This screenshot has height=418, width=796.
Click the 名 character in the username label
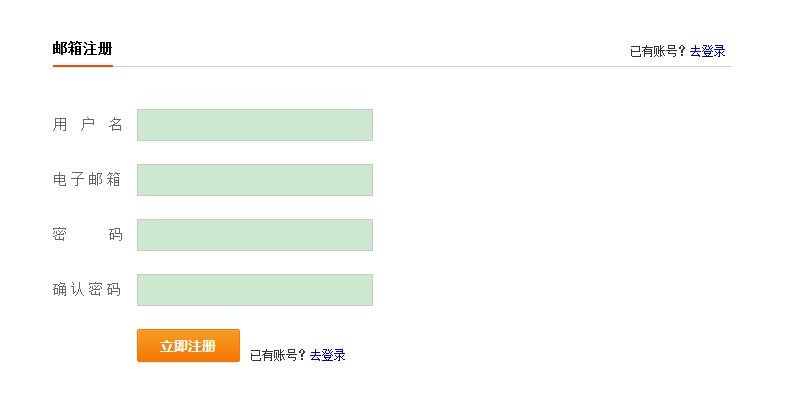[116, 125]
